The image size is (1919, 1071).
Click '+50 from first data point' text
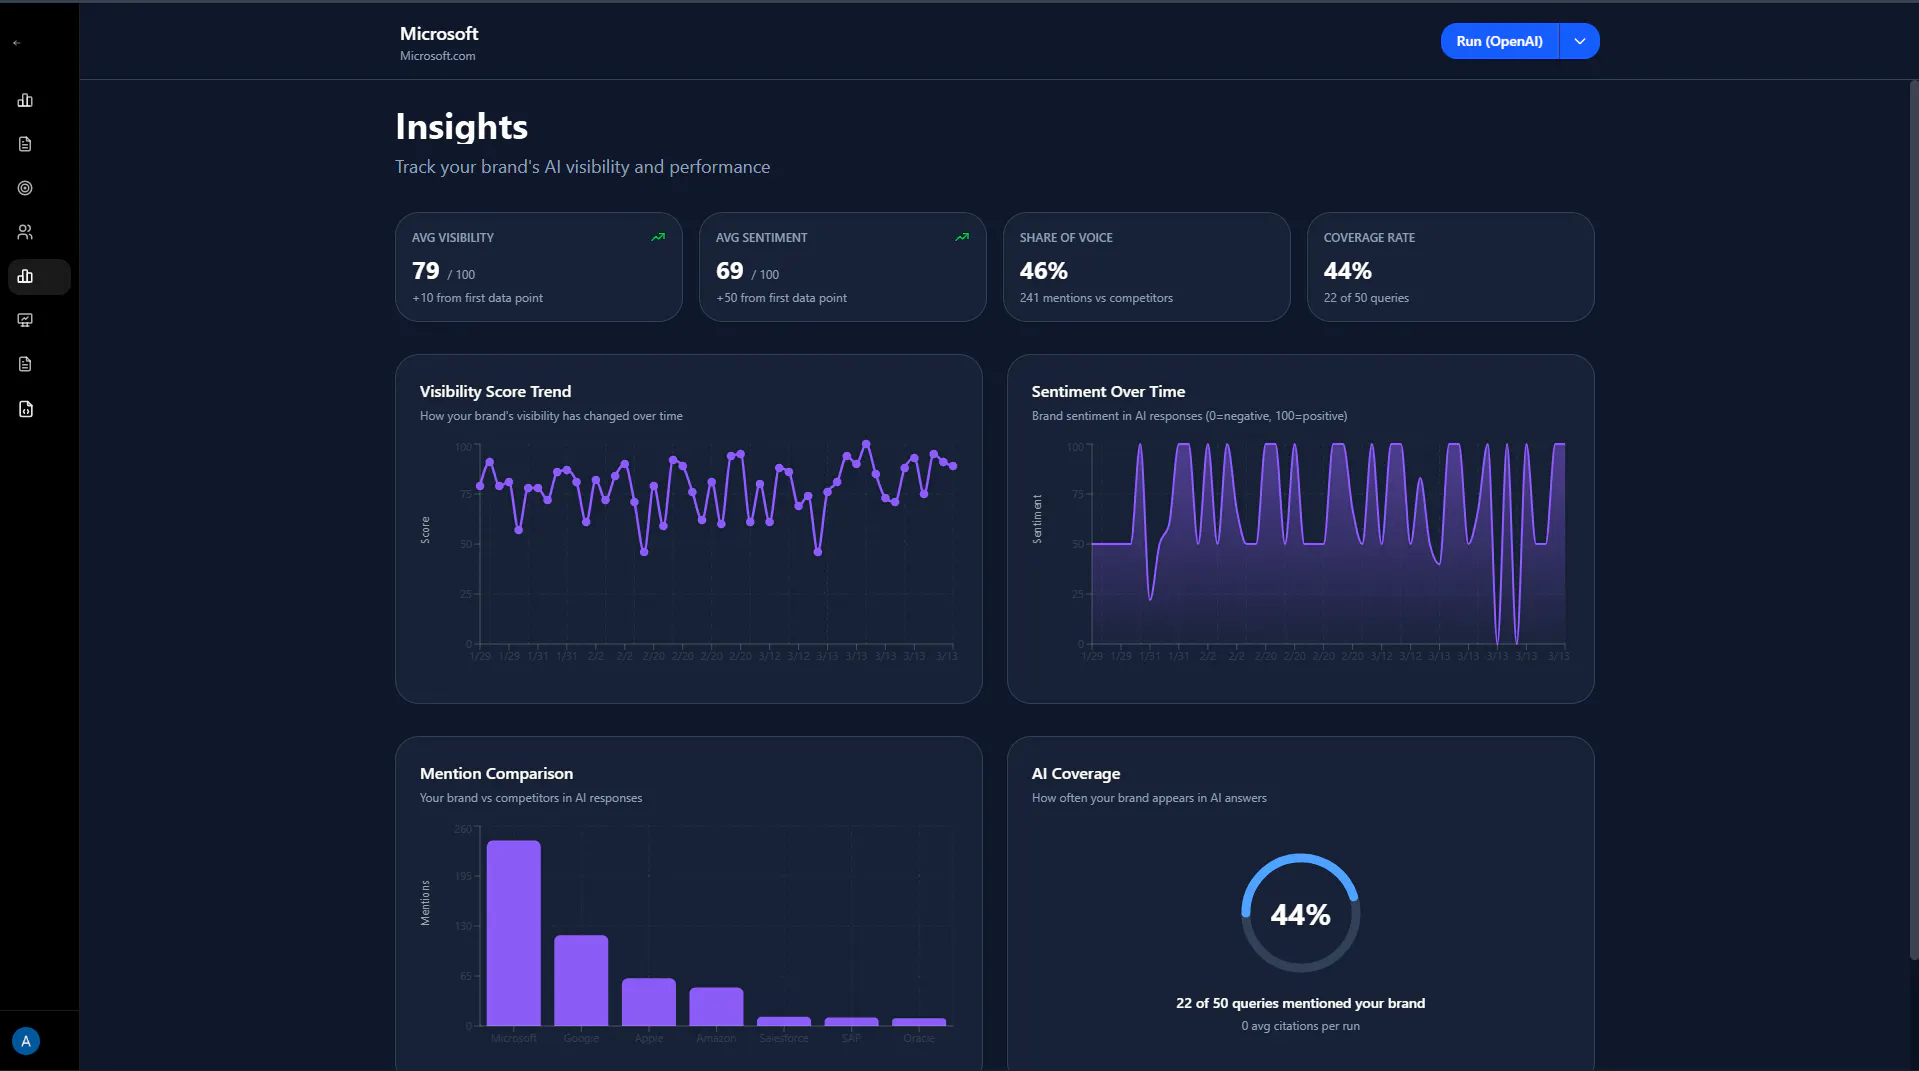tap(782, 298)
